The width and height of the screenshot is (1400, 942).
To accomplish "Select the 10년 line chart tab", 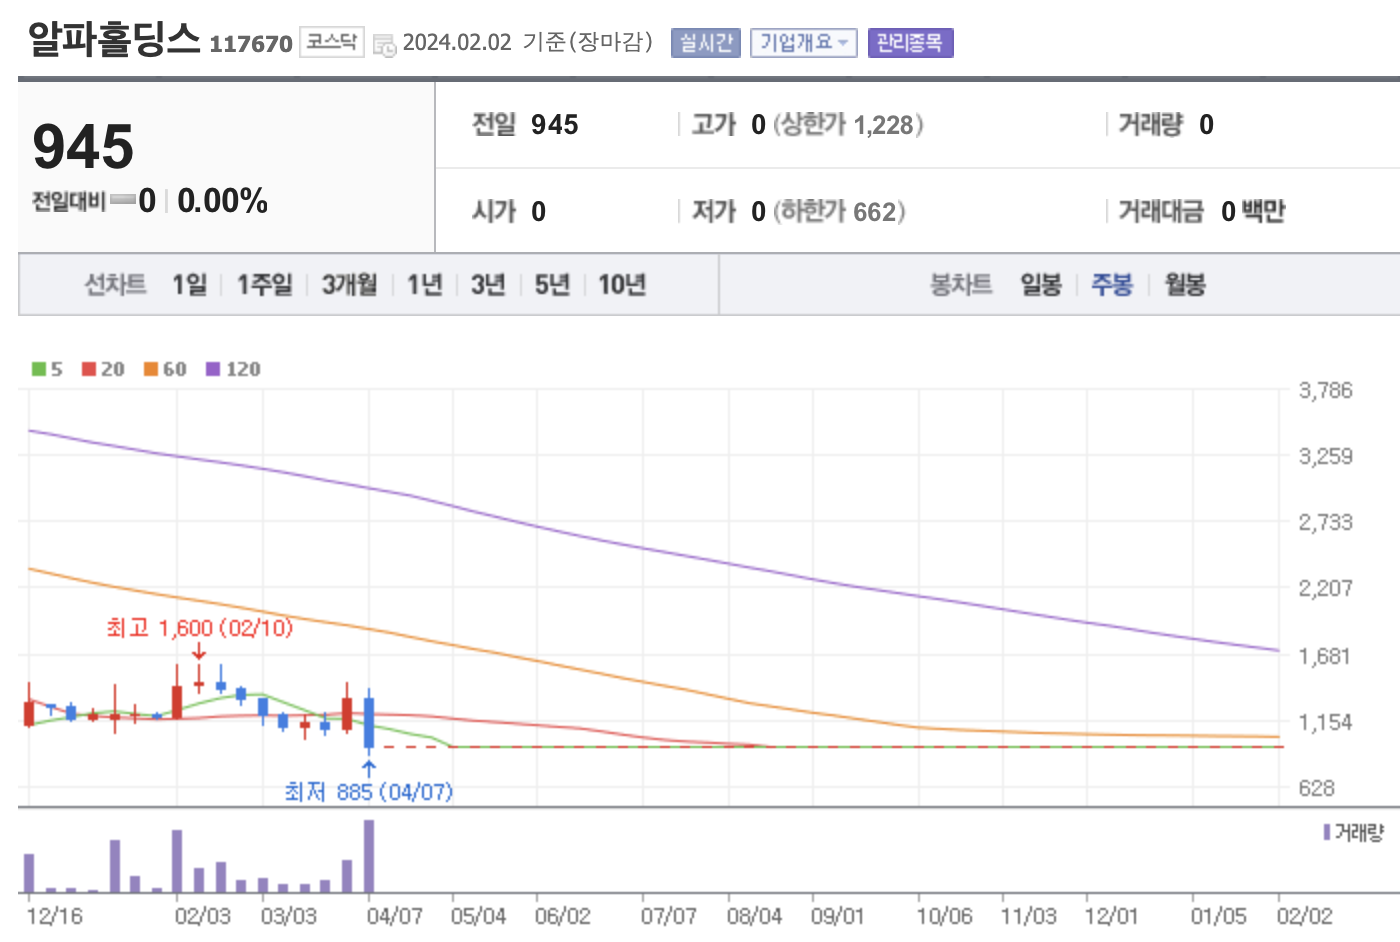I will tap(622, 285).
